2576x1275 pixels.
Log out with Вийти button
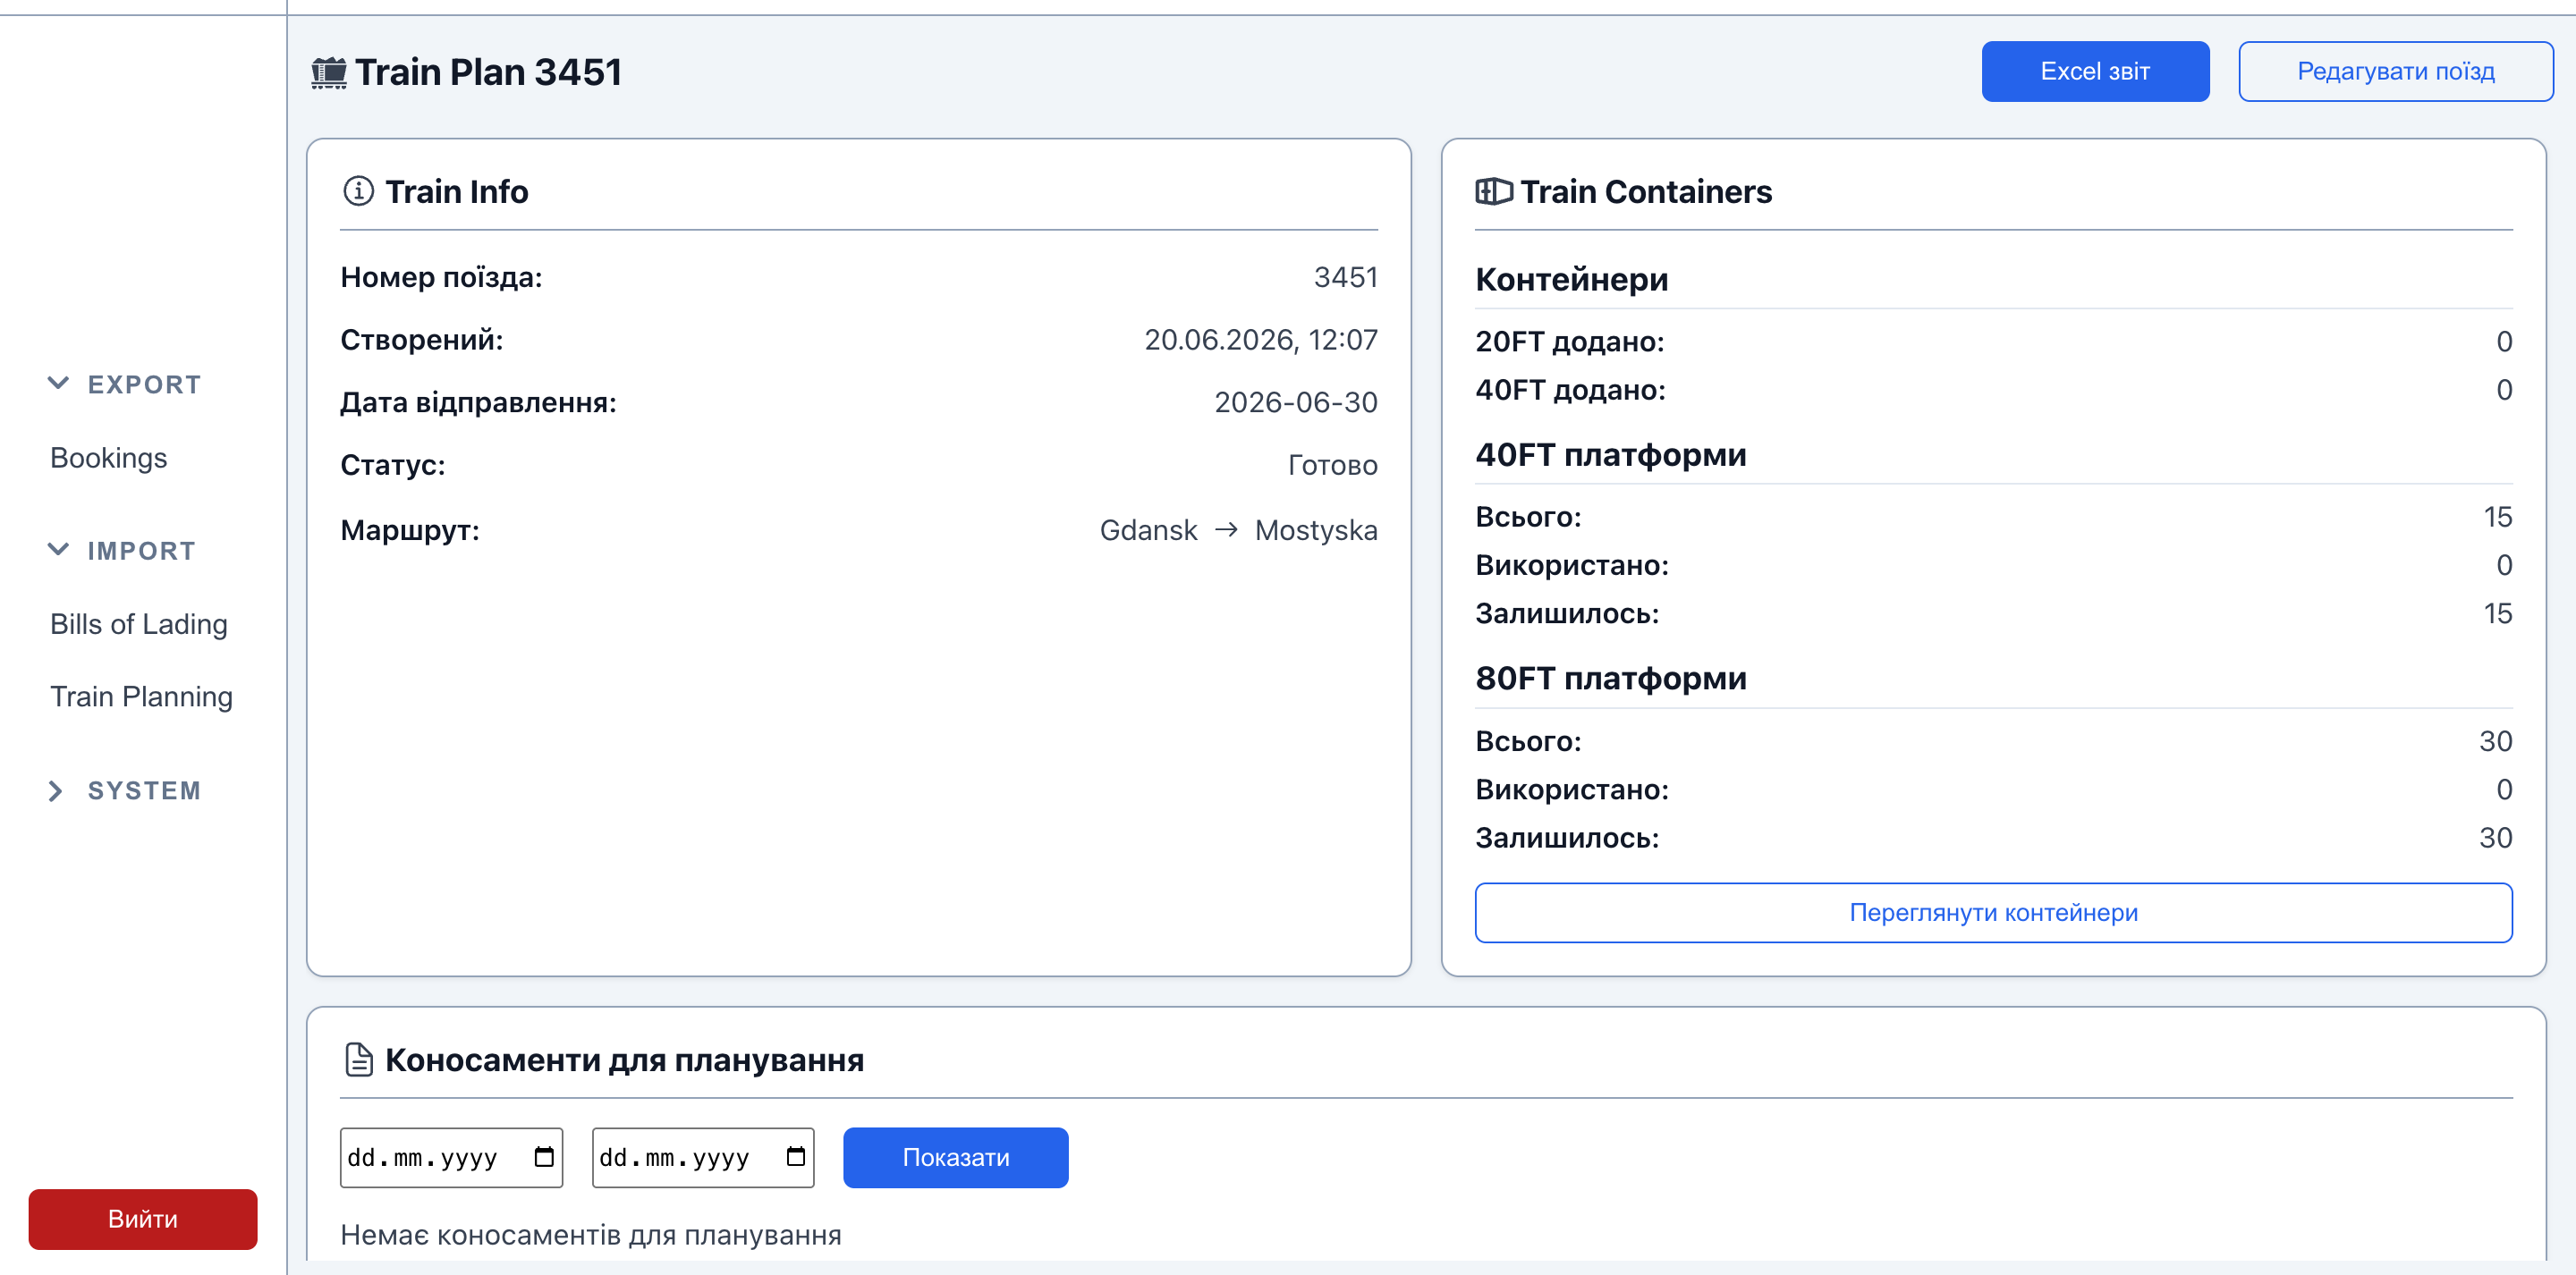point(143,1219)
